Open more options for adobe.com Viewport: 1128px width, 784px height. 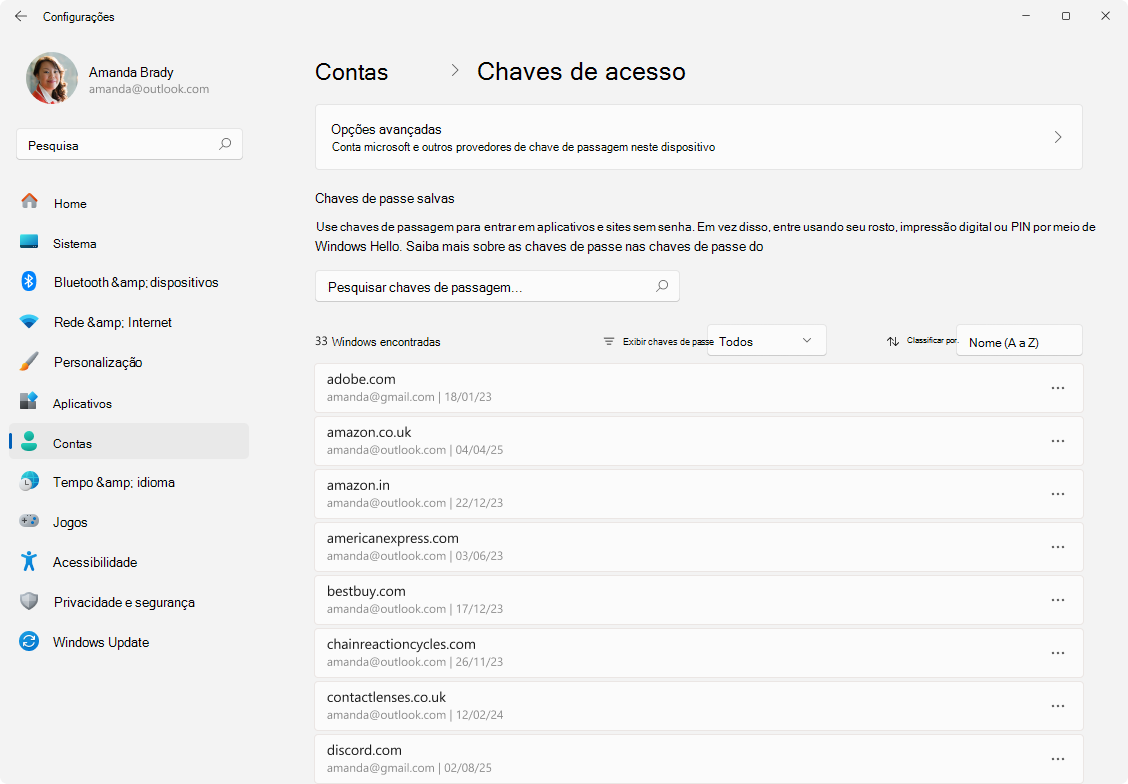pos(1058,388)
